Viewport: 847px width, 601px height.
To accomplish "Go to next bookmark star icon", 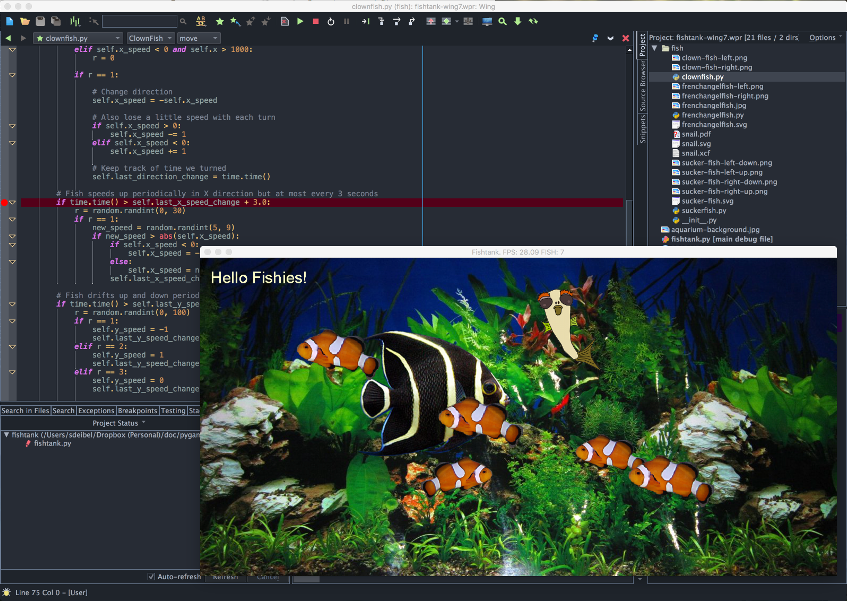I will pos(266,22).
